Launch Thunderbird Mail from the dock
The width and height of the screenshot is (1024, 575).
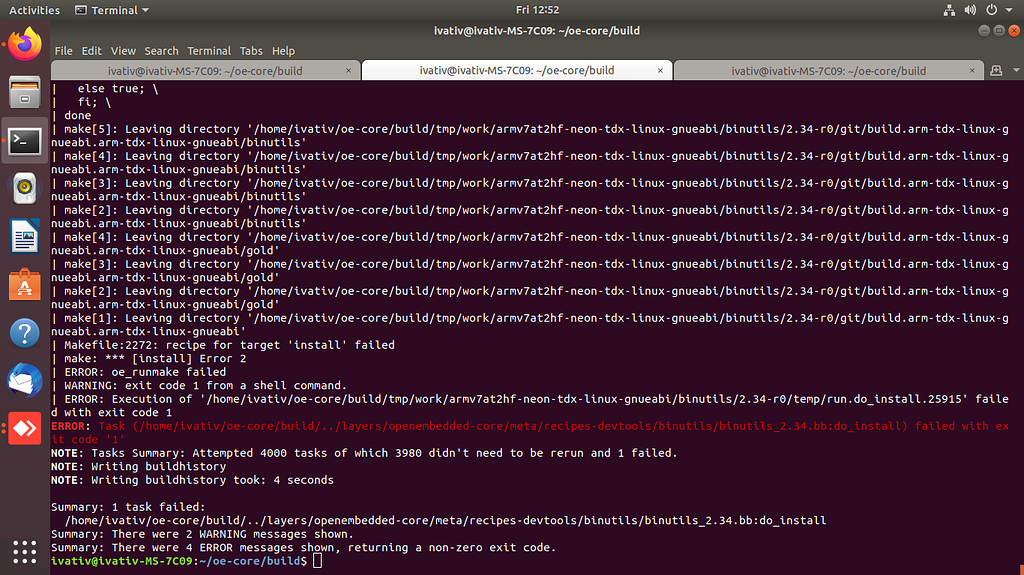pyautogui.click(x=24, y=380)
